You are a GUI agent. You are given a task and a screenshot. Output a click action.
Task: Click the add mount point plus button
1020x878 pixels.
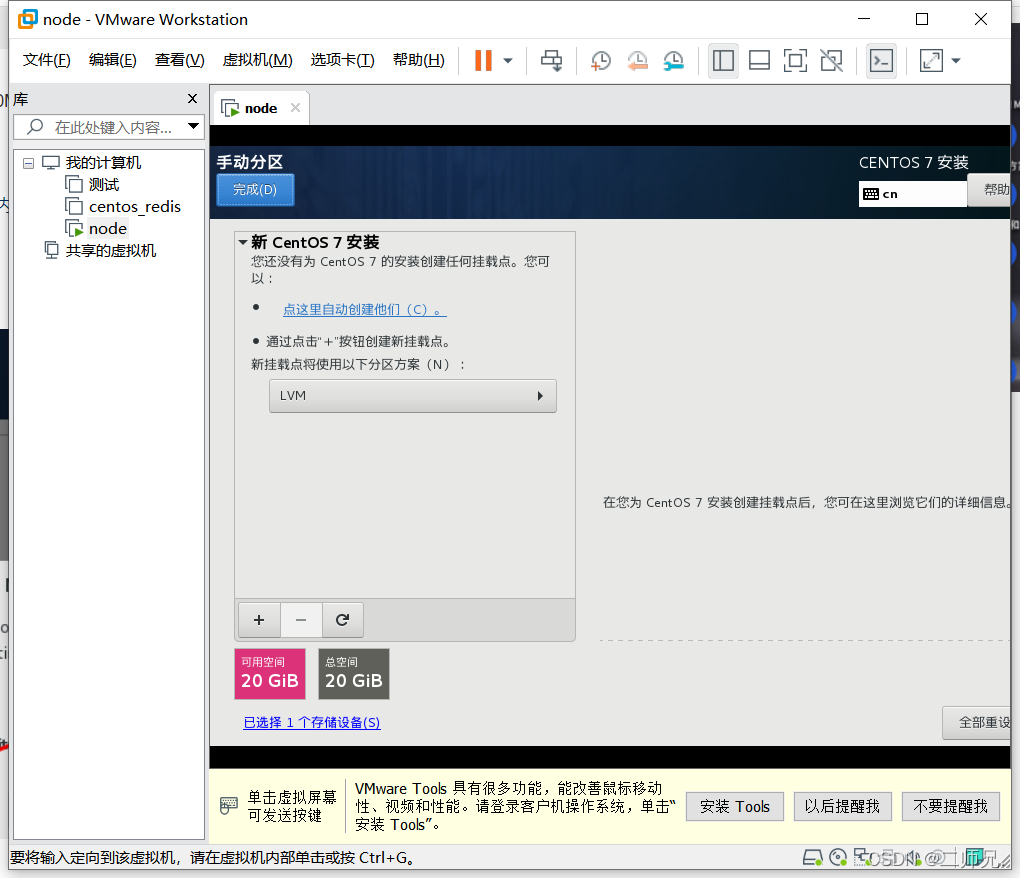click(258, 619)
